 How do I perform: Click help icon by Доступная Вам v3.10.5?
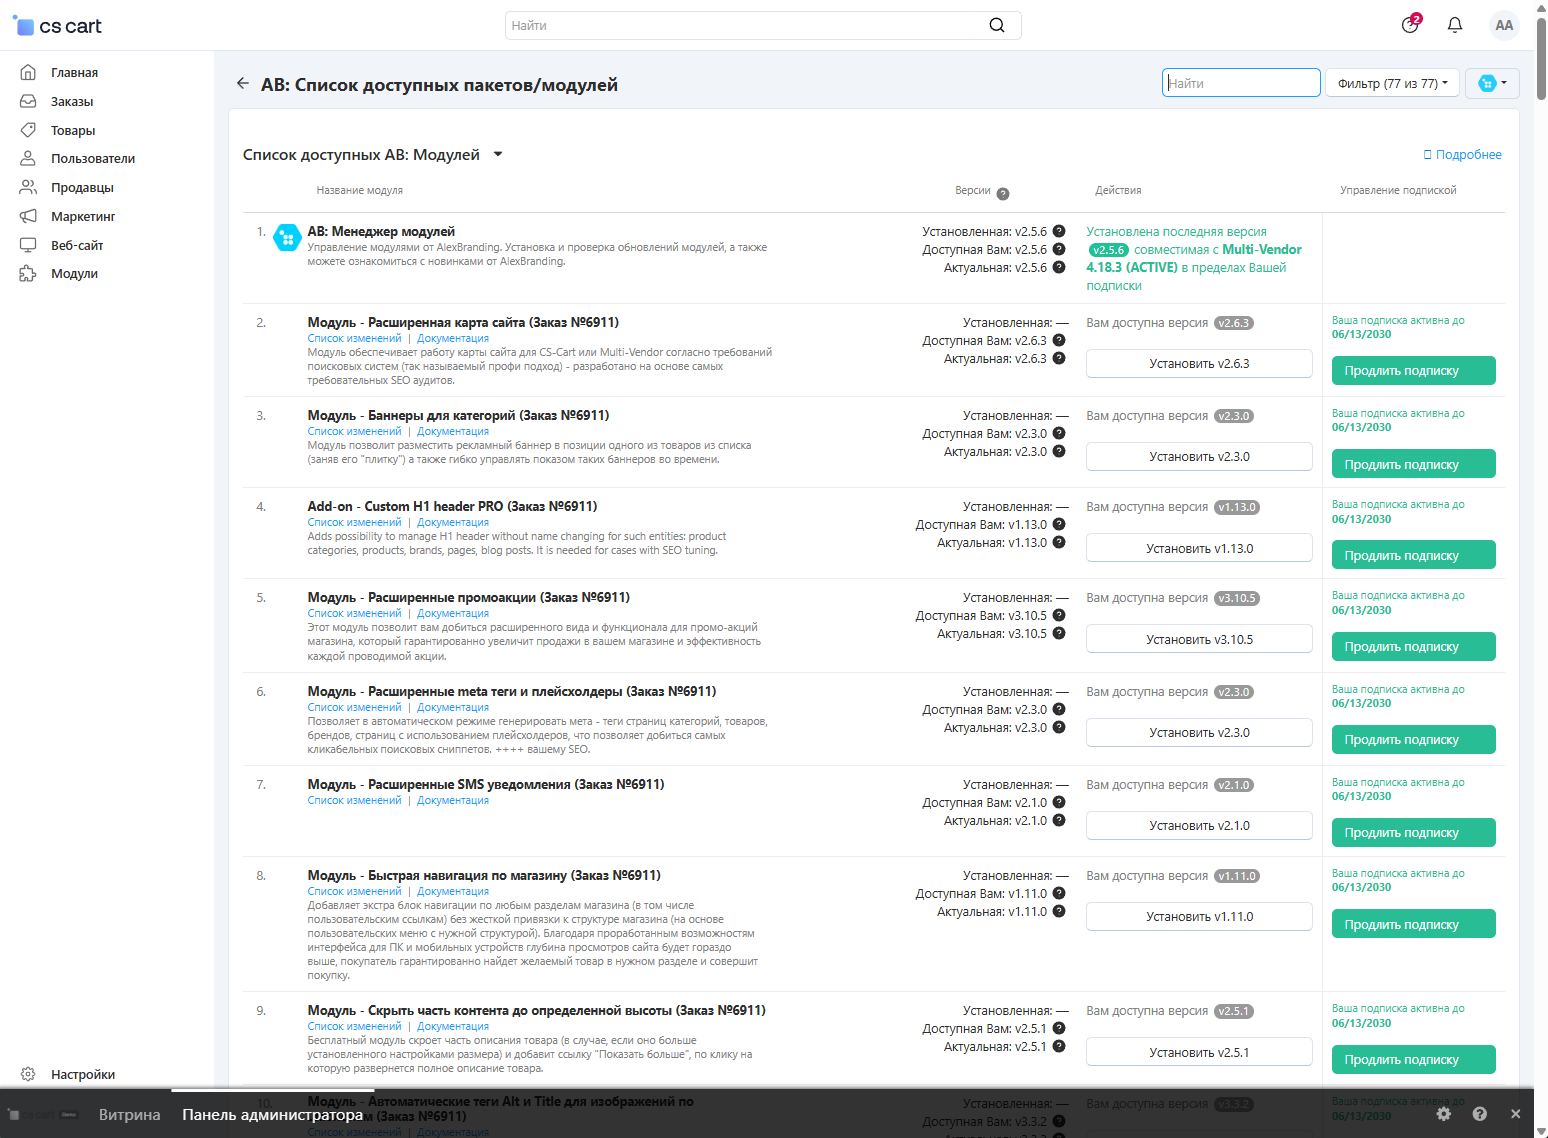(1059, 615)
